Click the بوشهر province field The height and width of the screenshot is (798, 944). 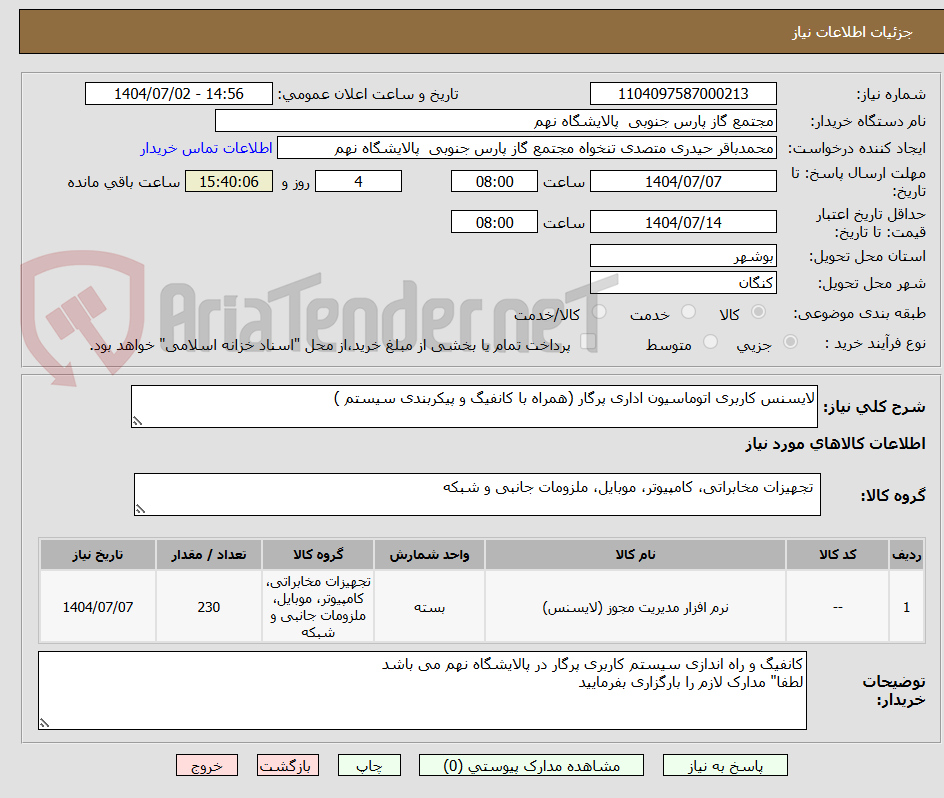point(683,255)
